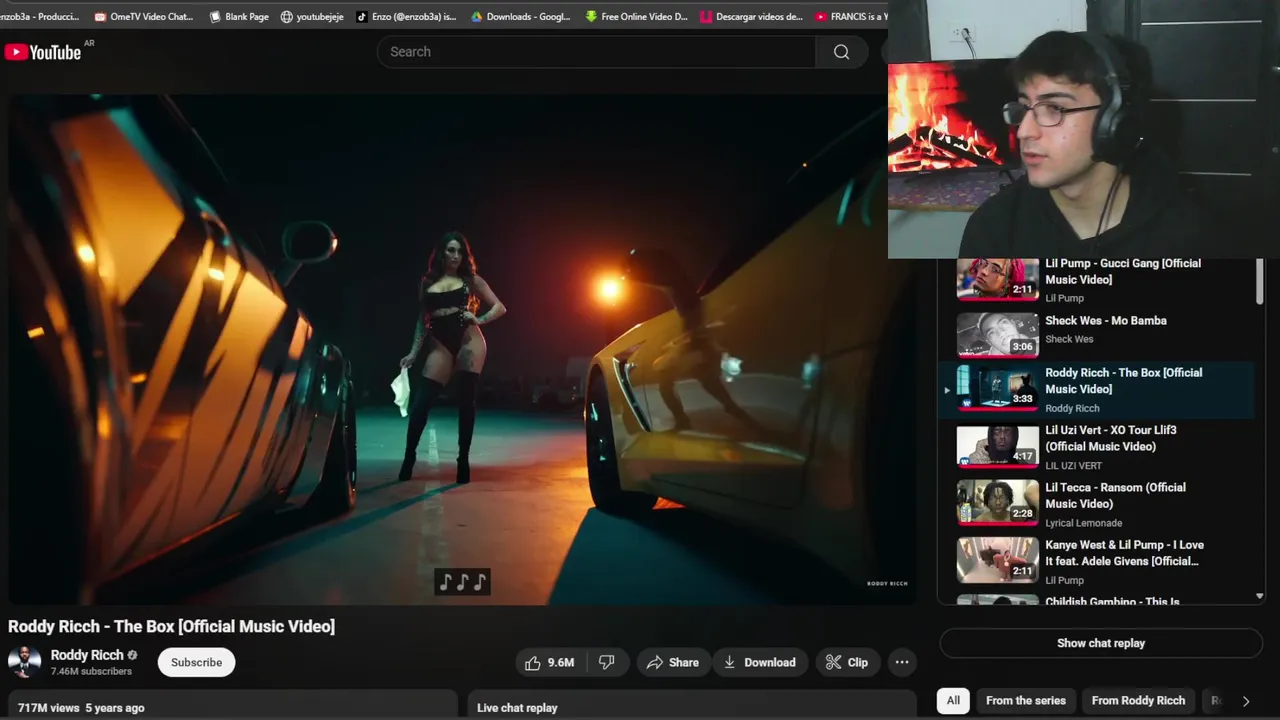
Task: Click playlist scrollbar down arrow
Action: coord(1259,596)
